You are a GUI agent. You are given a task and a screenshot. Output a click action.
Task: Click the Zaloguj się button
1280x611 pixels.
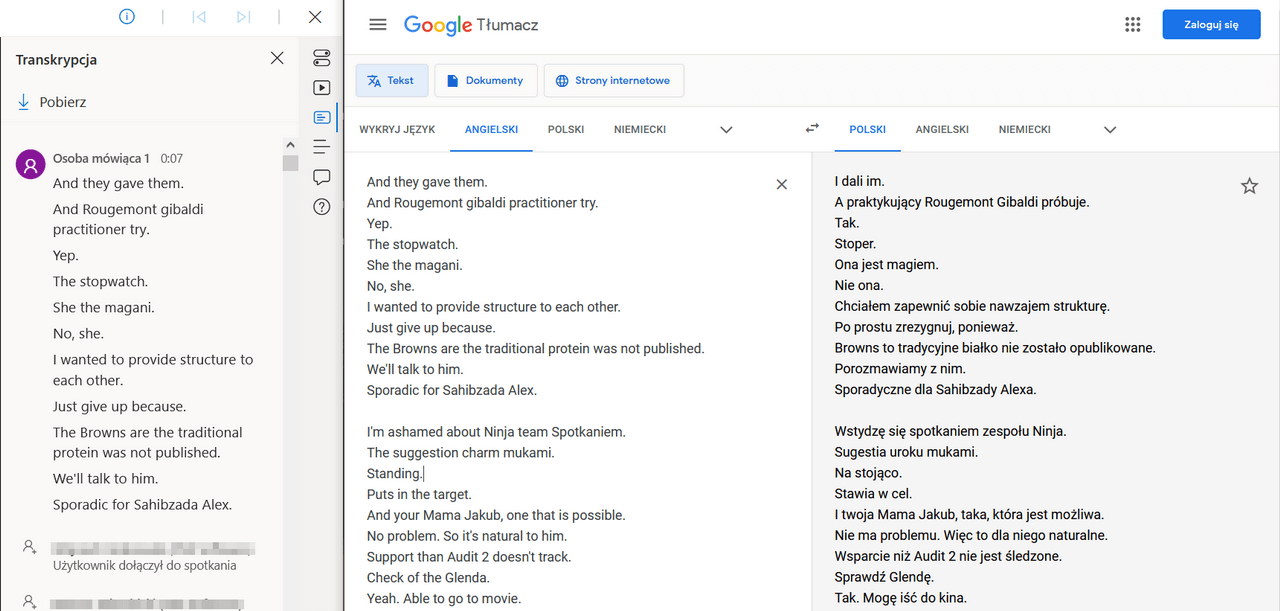point(1210,25)
